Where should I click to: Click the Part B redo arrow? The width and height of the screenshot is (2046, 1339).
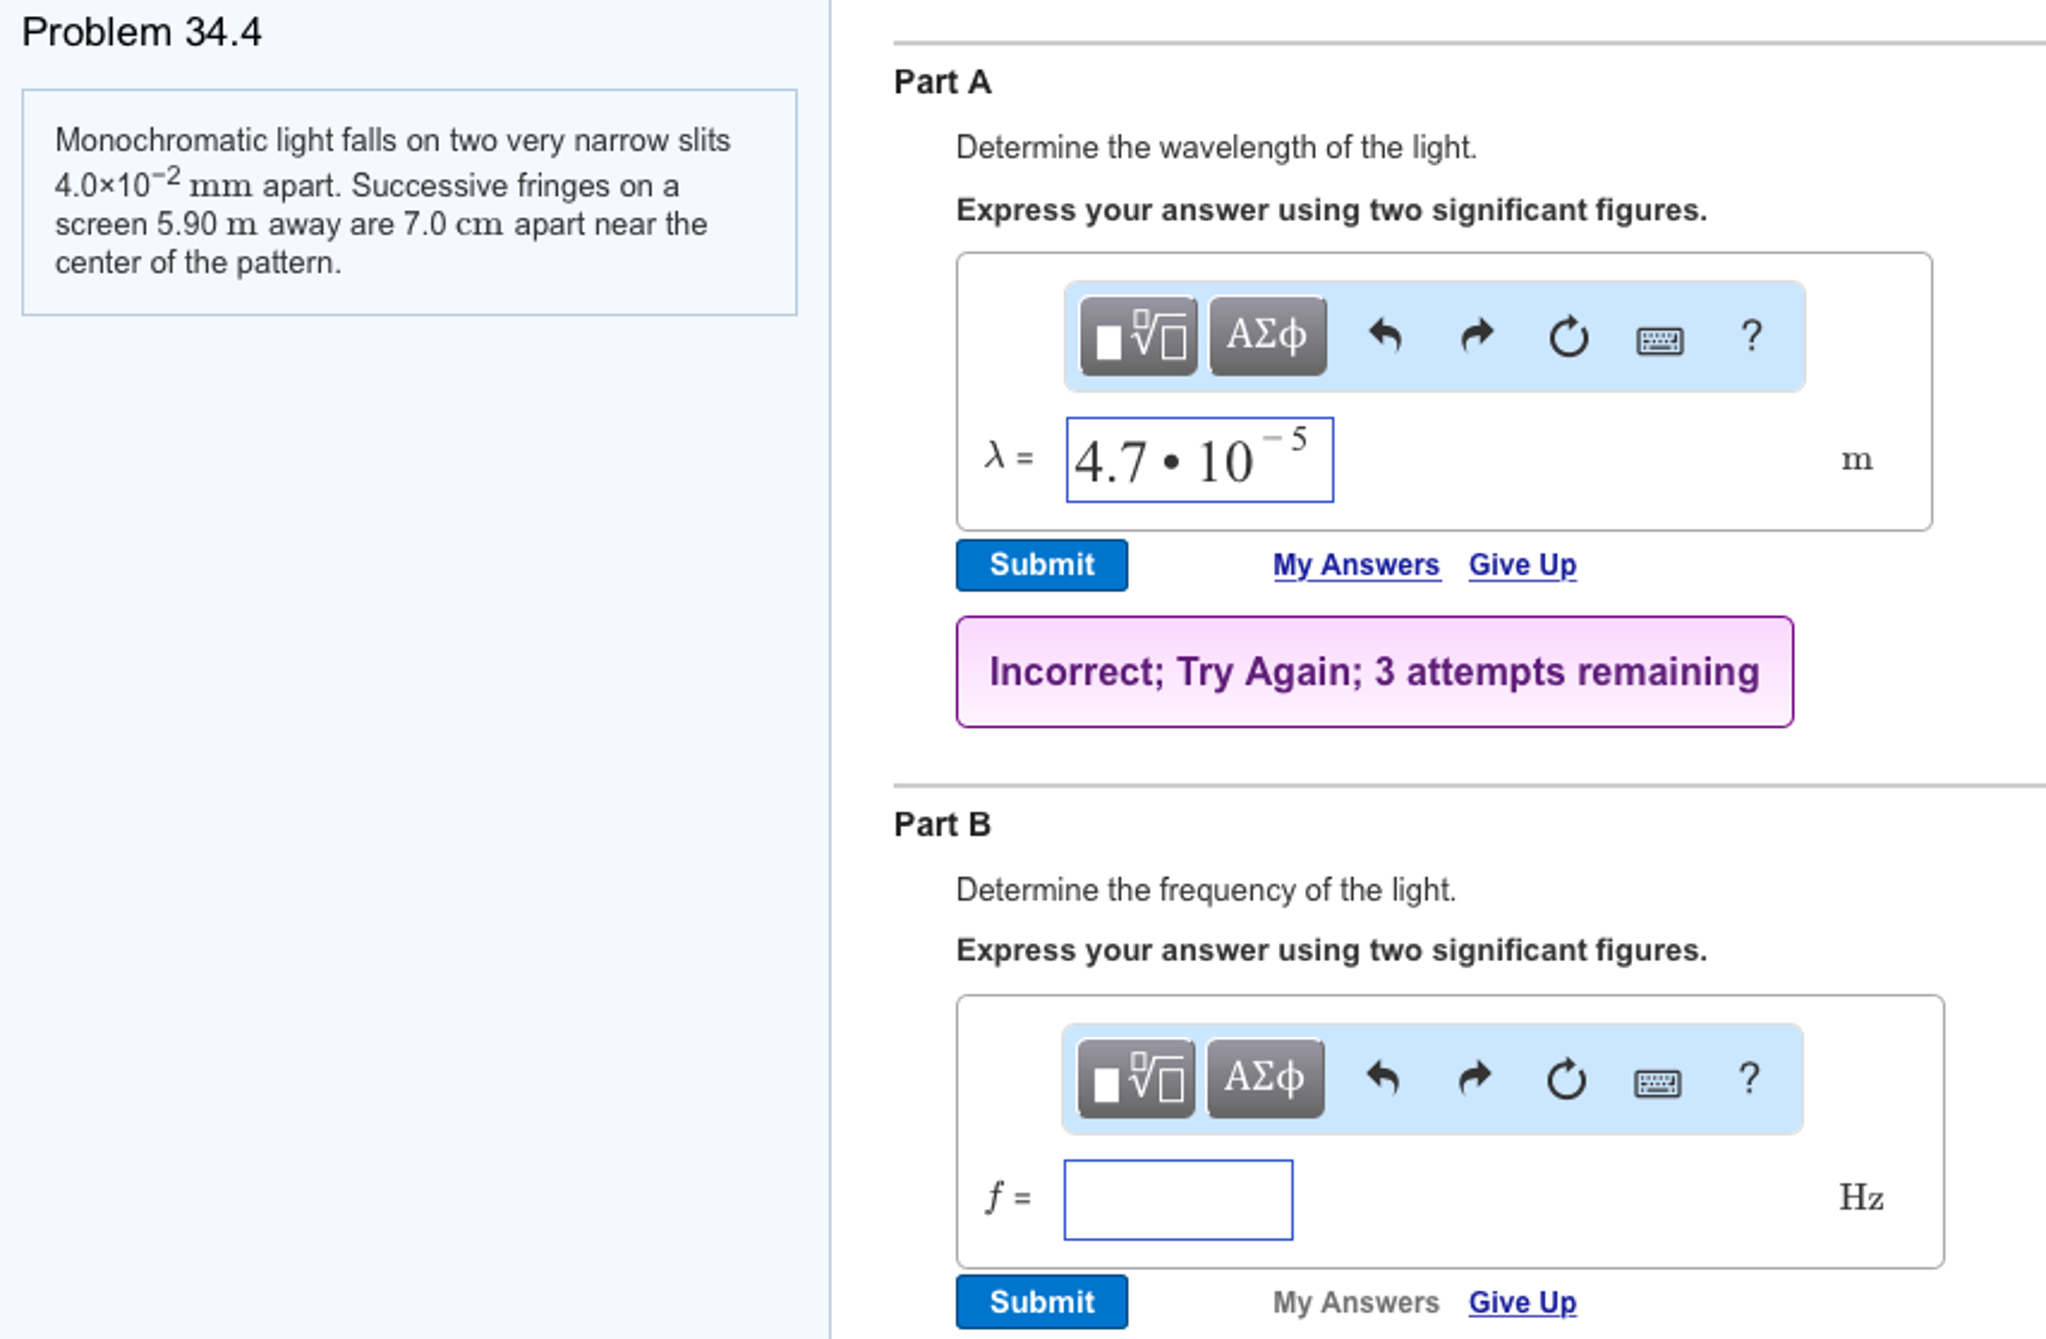pyautogui.click(x=1474, y=1078)
